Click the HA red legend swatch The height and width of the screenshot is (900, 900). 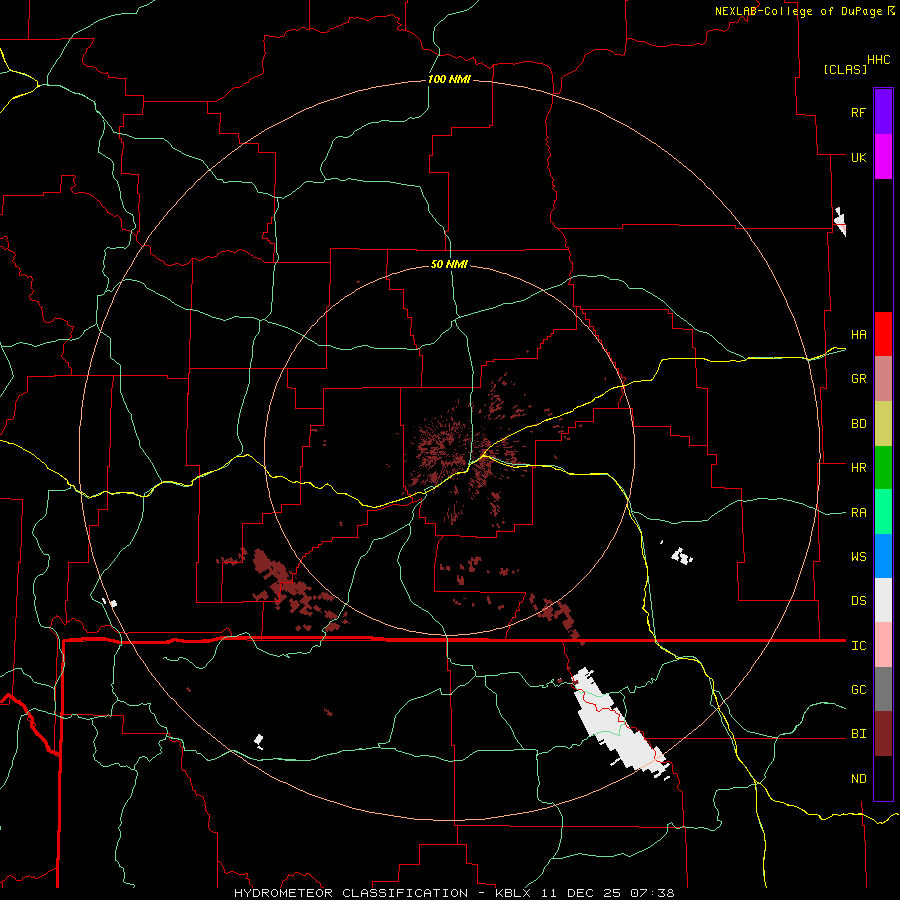tap(883, 334)
